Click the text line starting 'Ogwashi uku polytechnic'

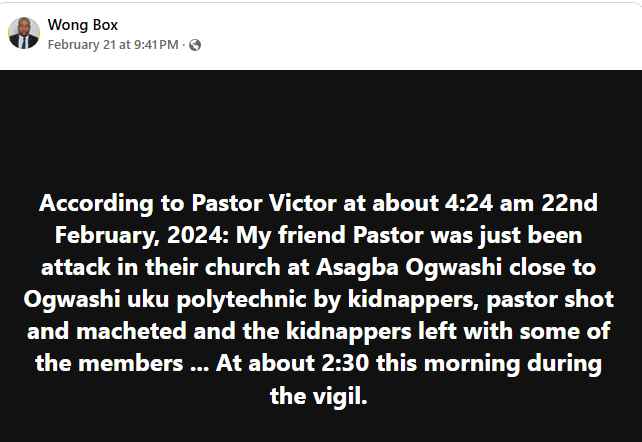[x=319, y=300]
